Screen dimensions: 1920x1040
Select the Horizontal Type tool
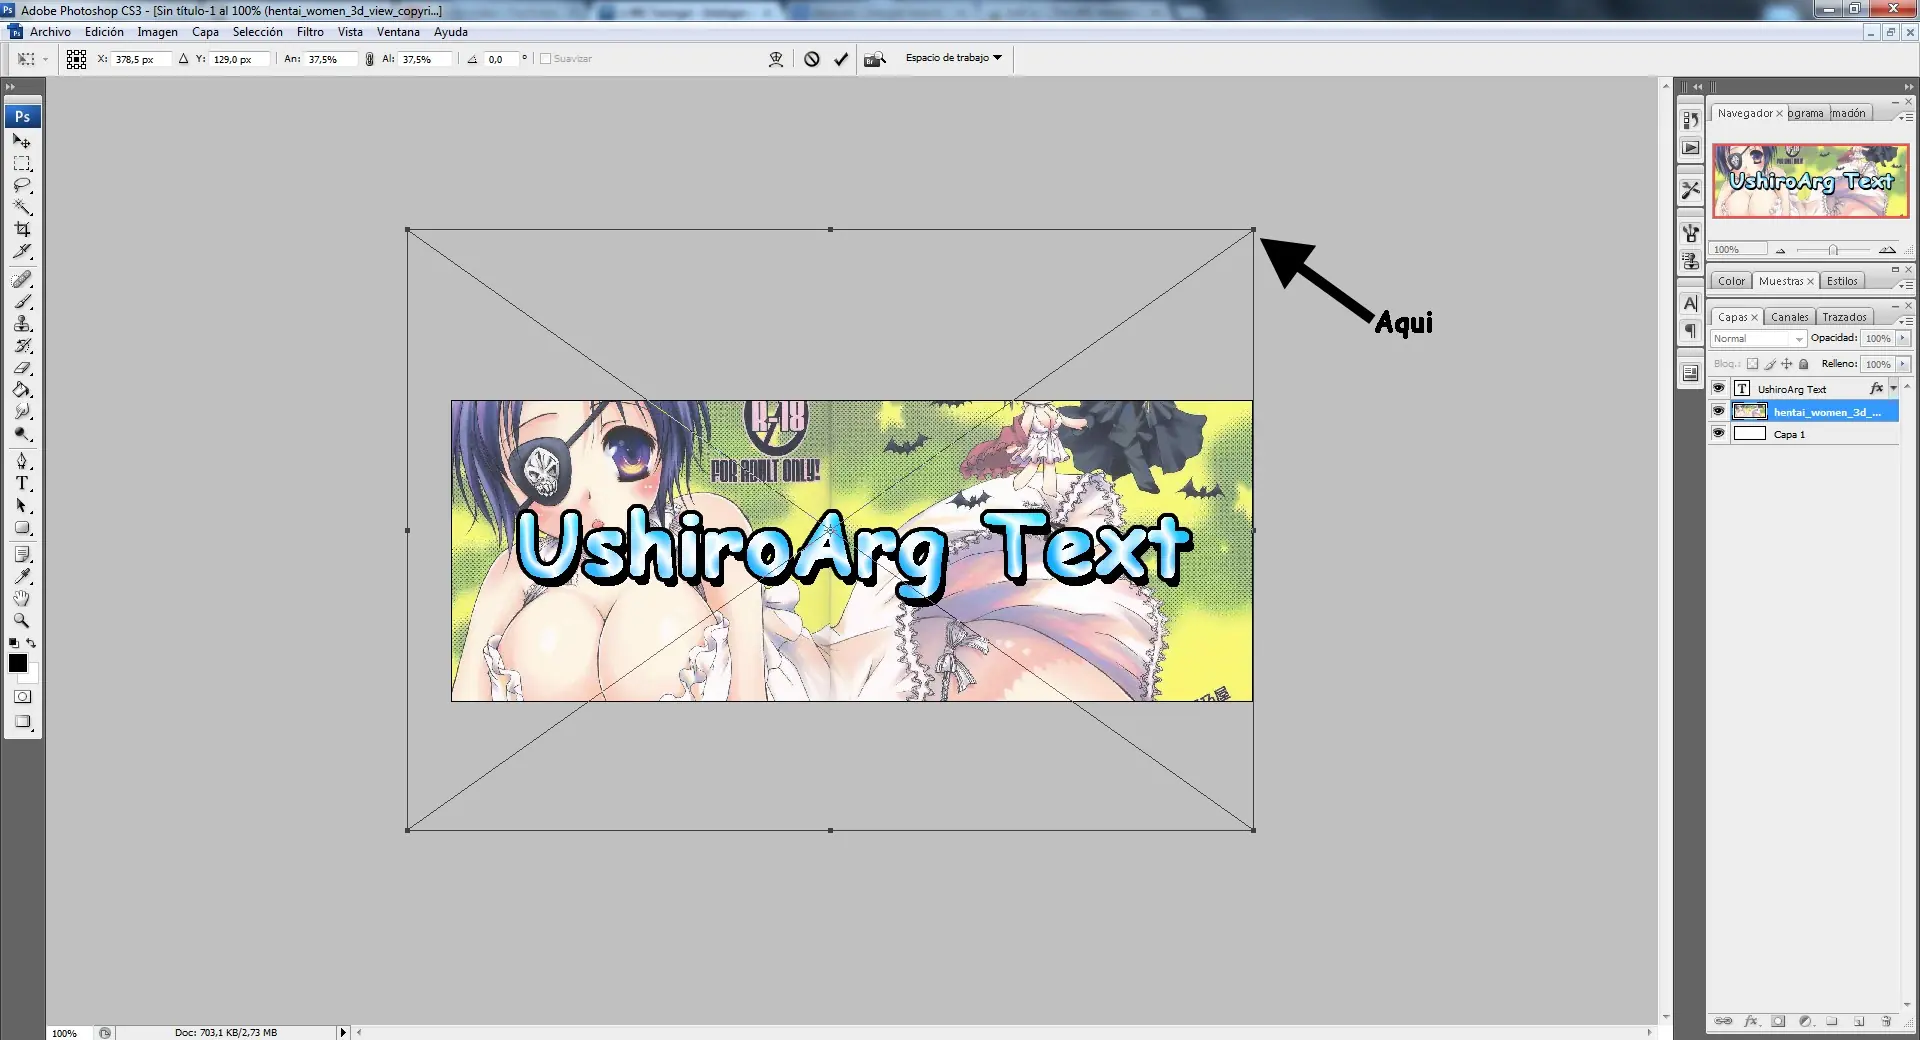pyautogui.click(x=22, y=483)
